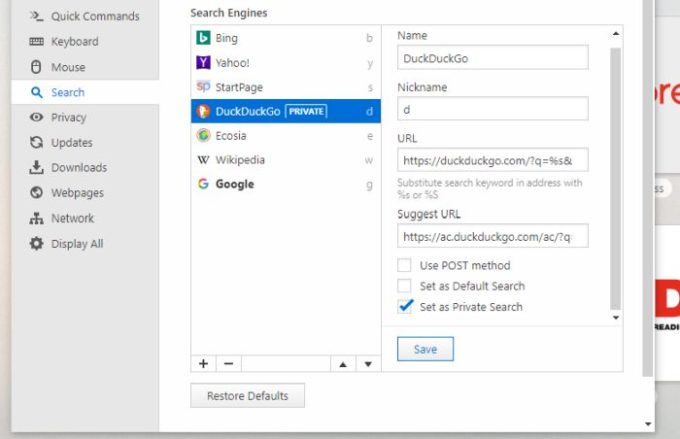Click the Bing search engine icon
The image size is (680, 439).
pos(203,38)
